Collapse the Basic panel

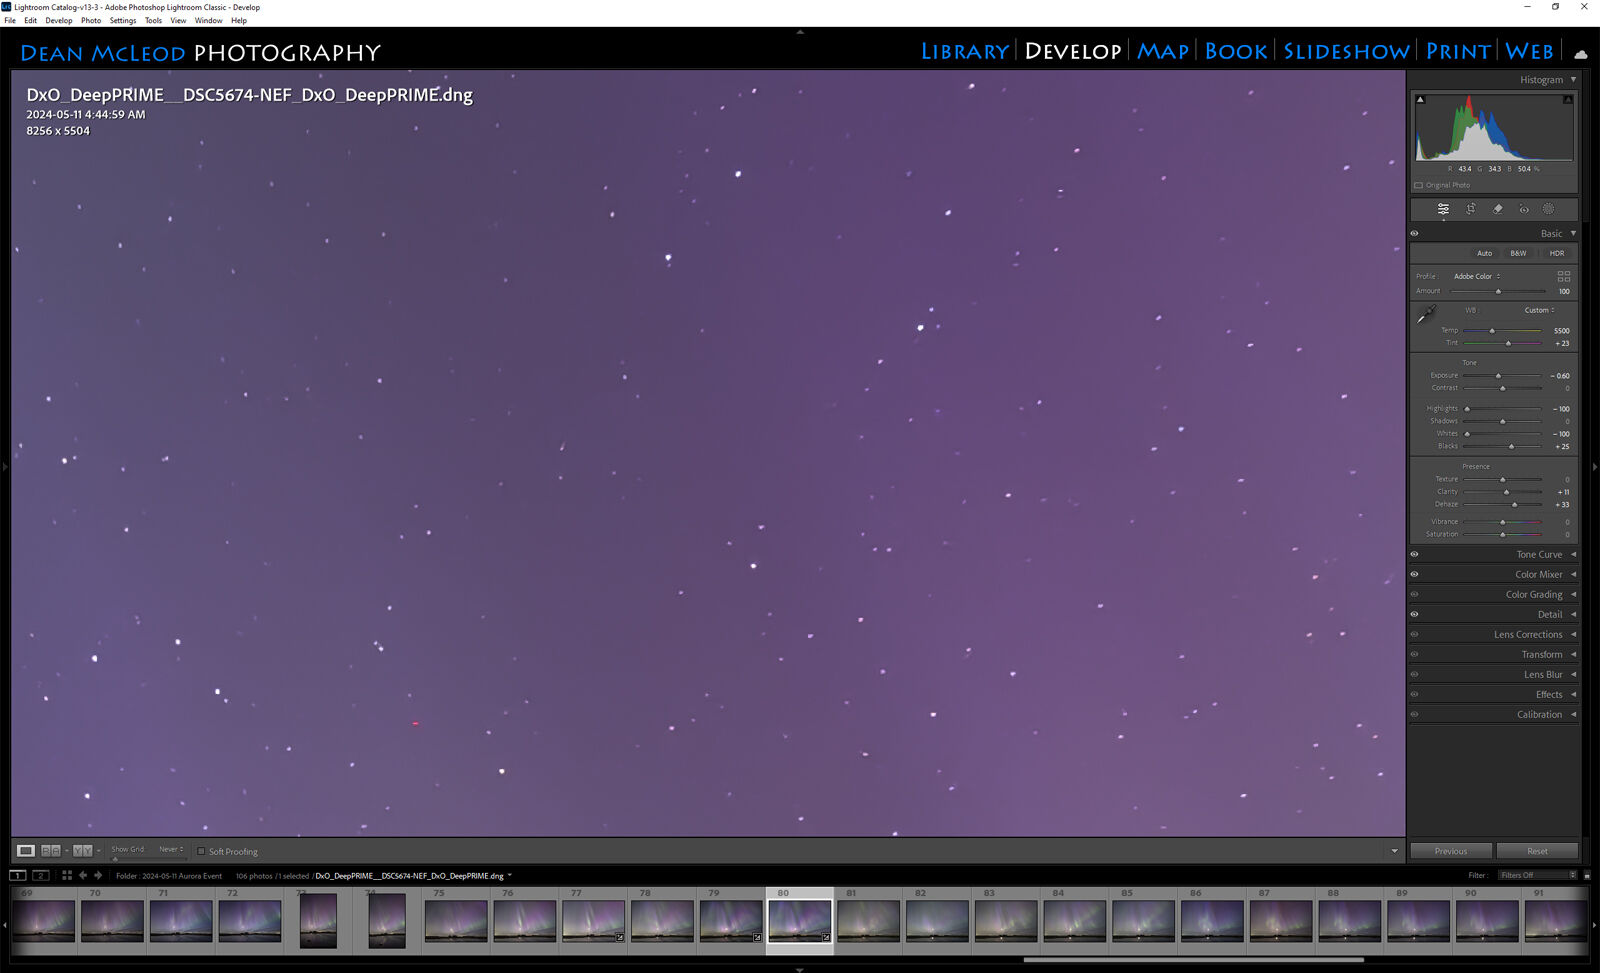point(1573,233)
